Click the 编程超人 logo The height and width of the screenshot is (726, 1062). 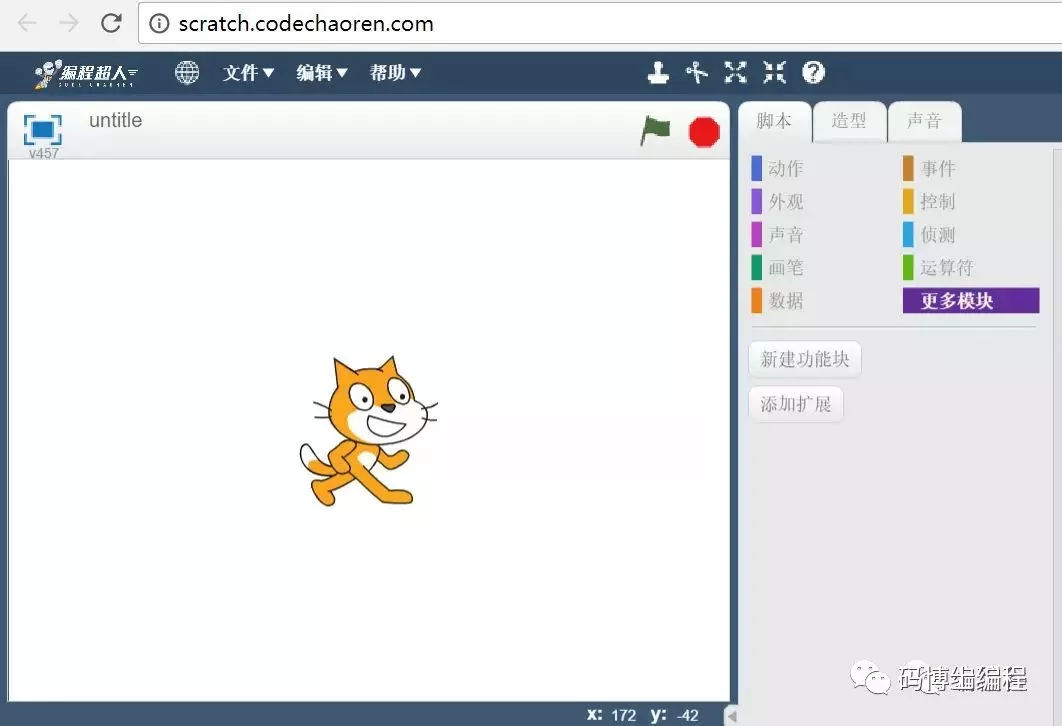point(86,73)
